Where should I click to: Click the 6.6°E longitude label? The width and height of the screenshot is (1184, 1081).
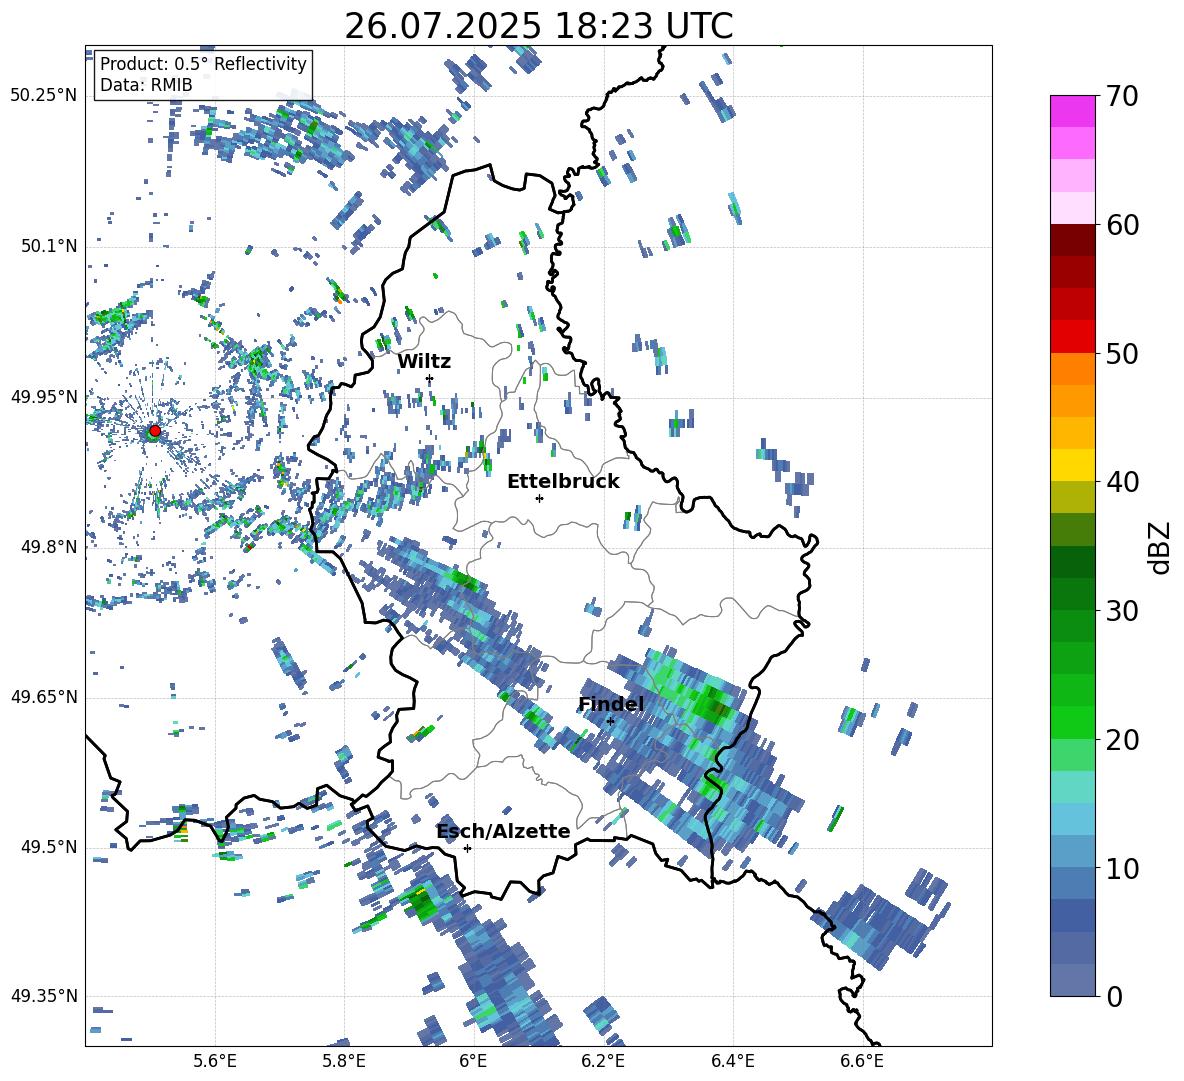[x=862, y=1061]
